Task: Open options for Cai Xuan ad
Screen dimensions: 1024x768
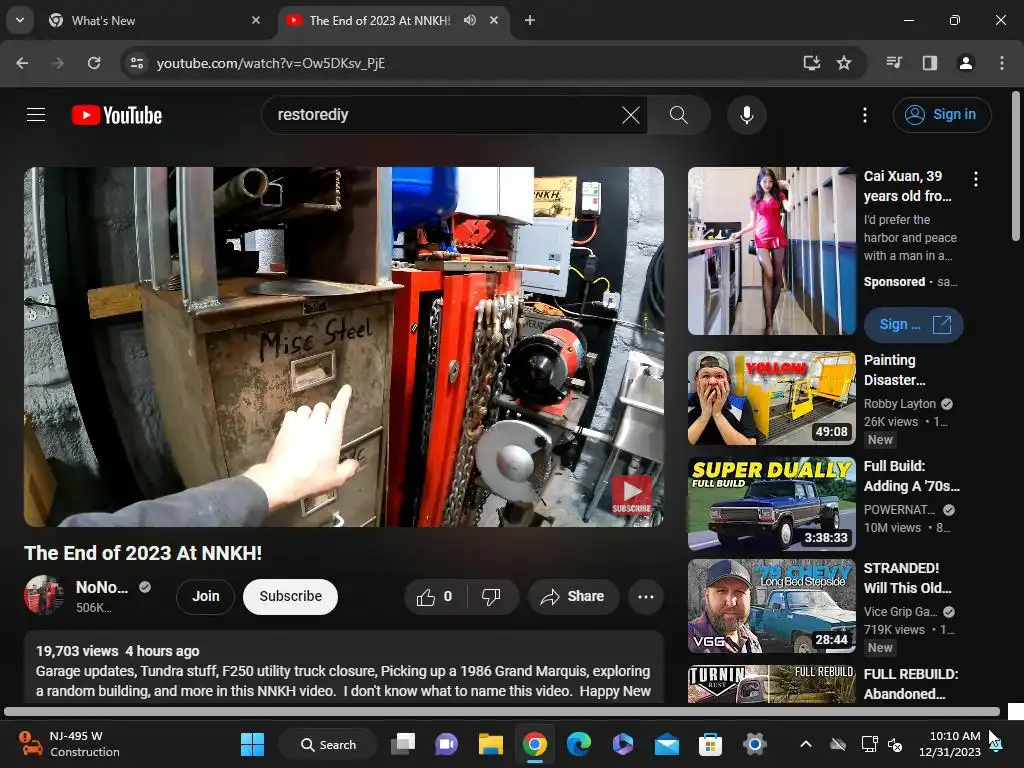Action: tap(976, 179)
